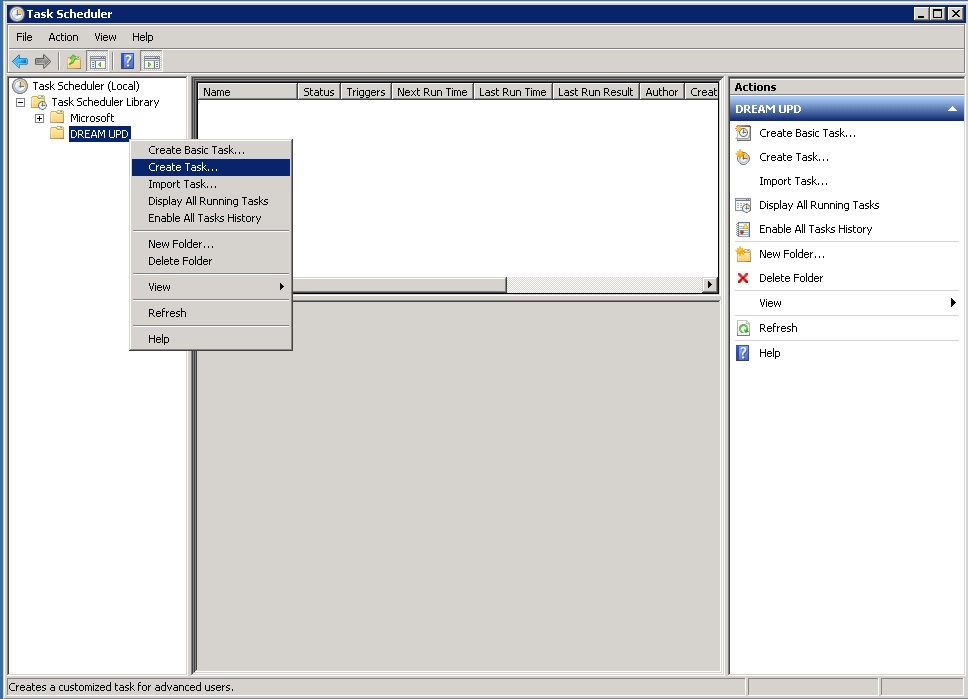Sort tasks by the Status column header

(319, 91)
